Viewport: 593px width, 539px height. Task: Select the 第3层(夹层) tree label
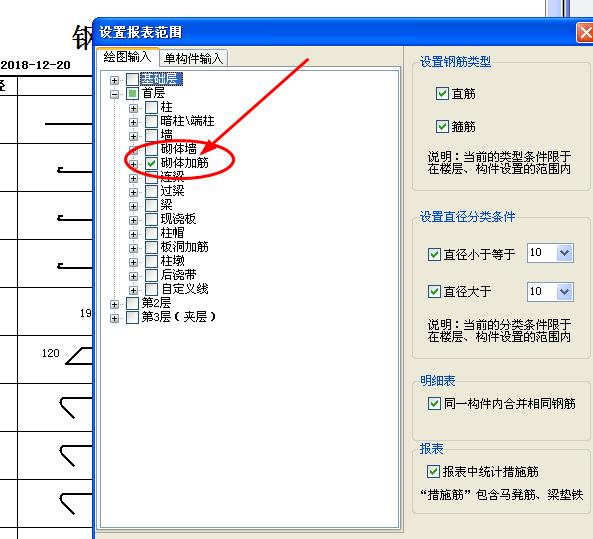click(179, 317)
